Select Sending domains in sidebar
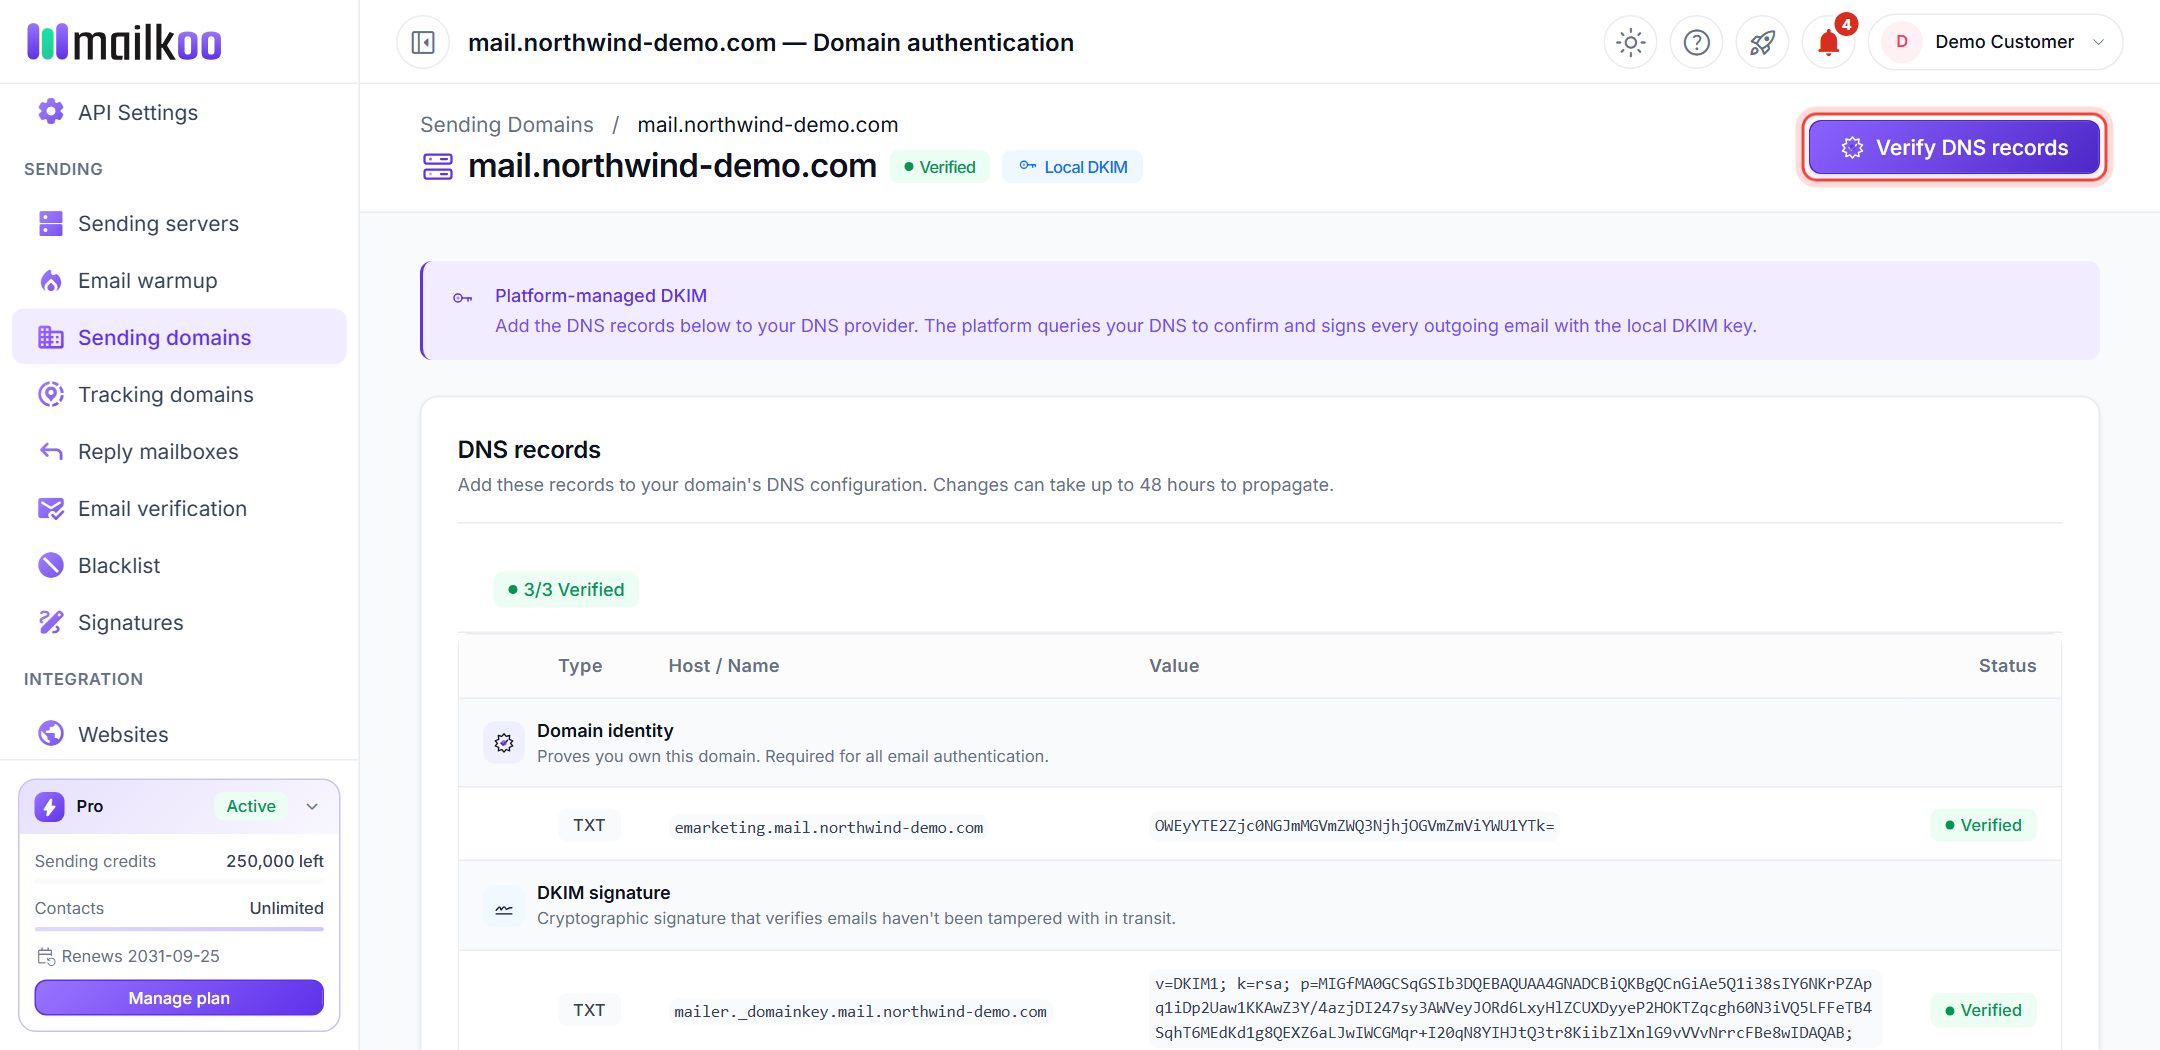 [x=180, y=337]
